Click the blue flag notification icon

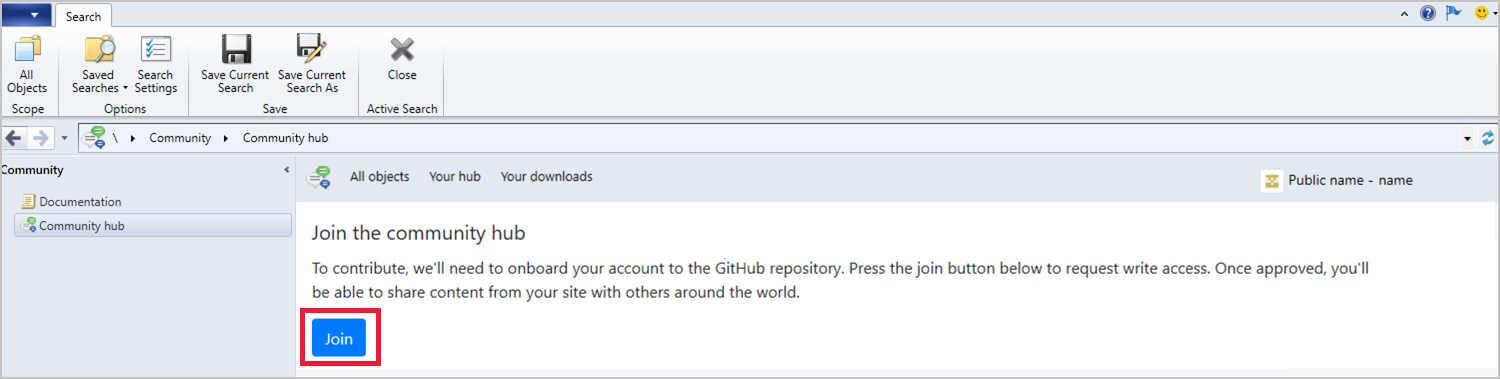click(1453, 13)
